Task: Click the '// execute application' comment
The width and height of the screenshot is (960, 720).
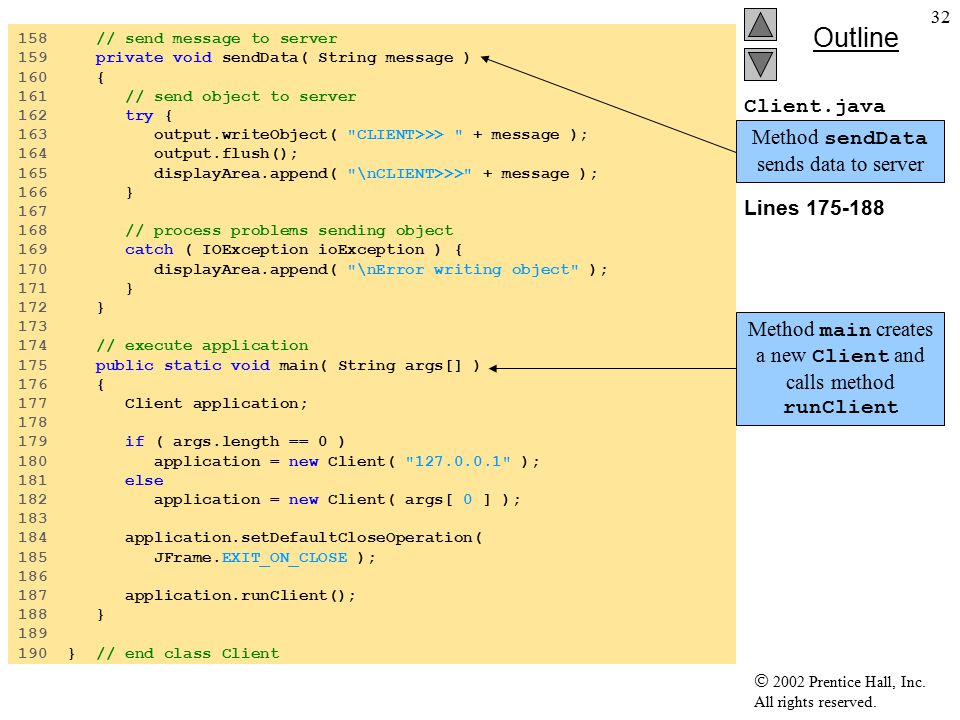Action: [202, 346]
